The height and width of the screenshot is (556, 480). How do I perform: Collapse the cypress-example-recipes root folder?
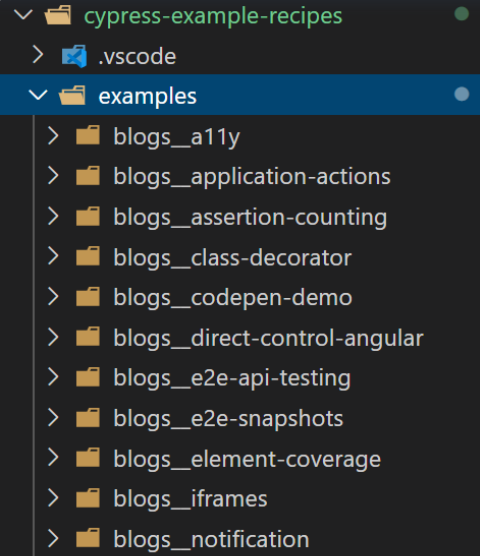[x=23, y=15]
